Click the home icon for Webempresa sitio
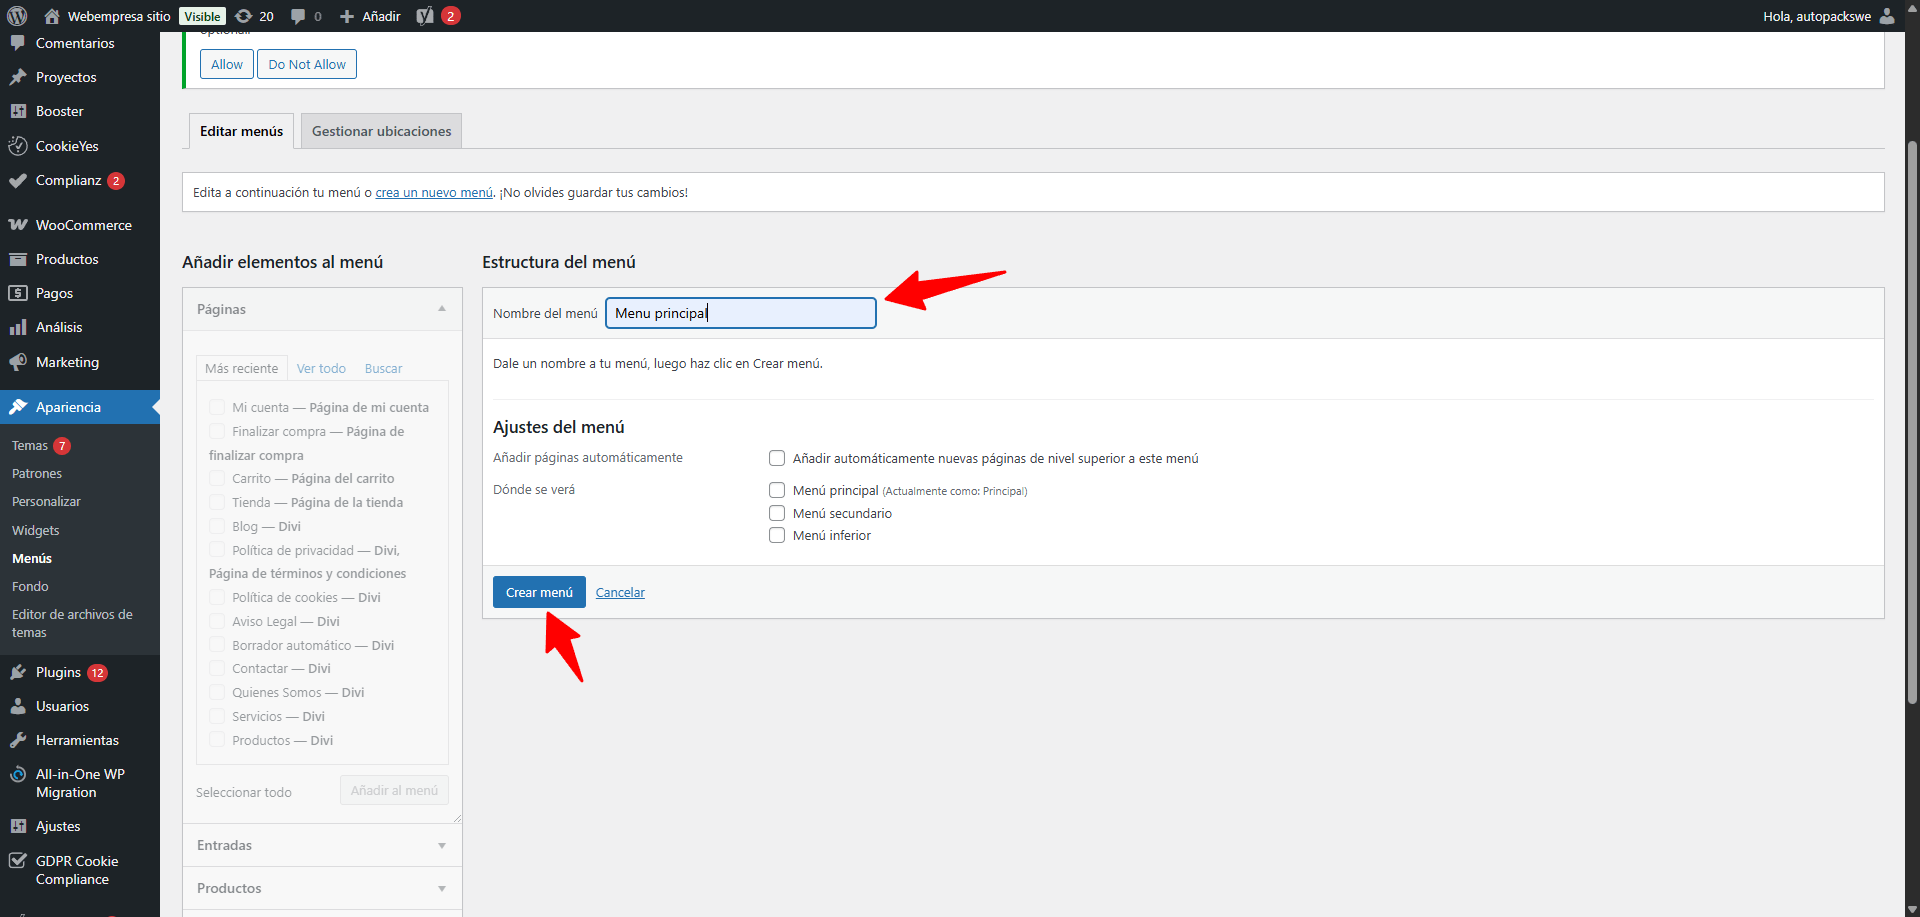 click(x=52, y=16)
